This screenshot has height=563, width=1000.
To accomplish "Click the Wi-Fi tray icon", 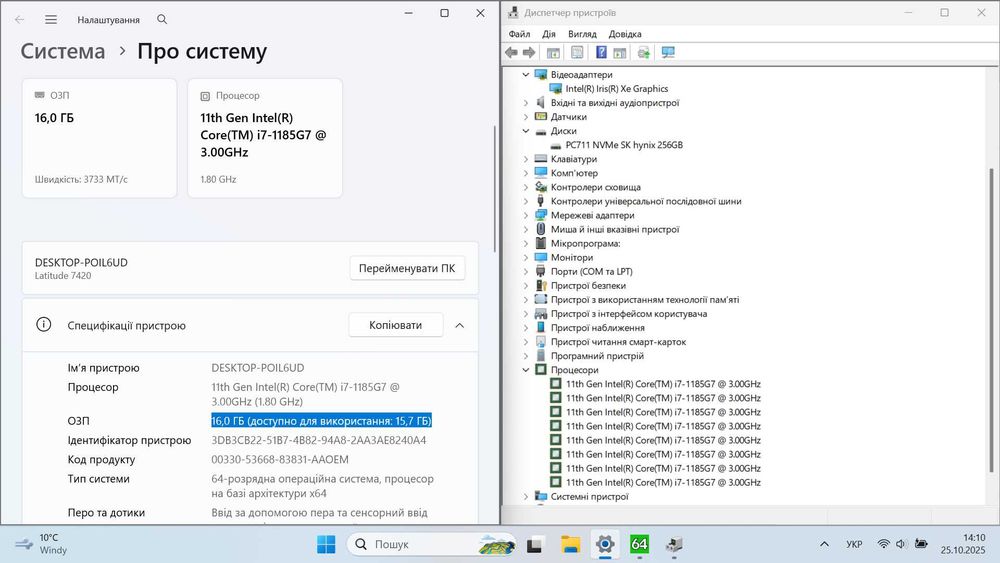I will pos(883,544).
